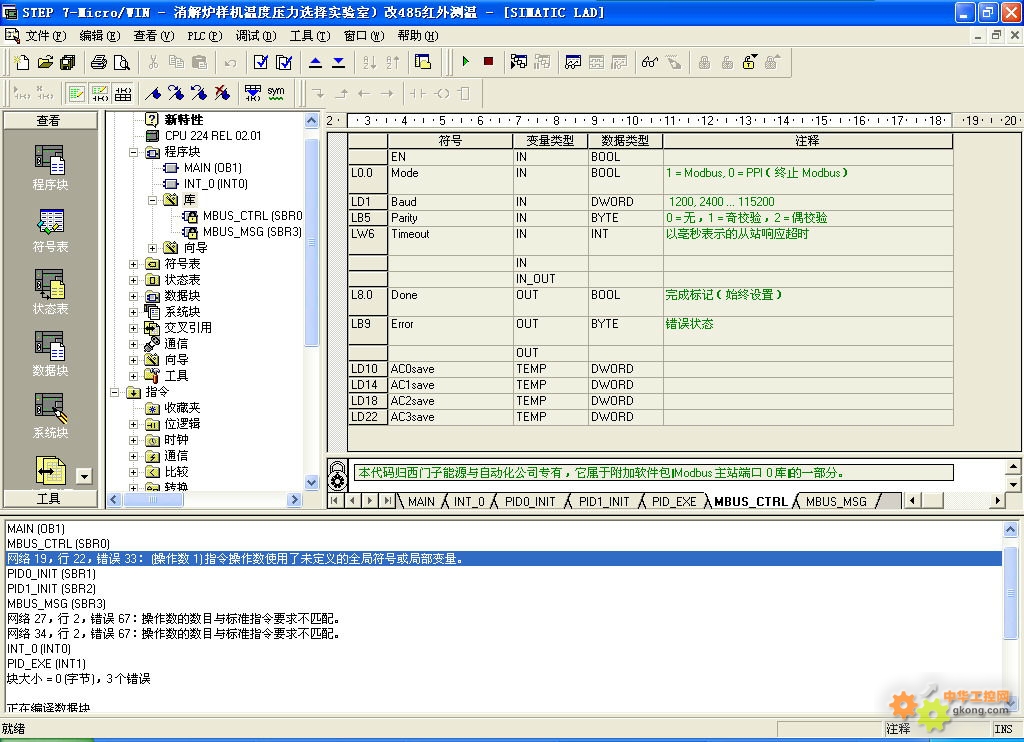Collapse the 库 tree node
Screen dimensions: 1024x742
click(152, 200)
